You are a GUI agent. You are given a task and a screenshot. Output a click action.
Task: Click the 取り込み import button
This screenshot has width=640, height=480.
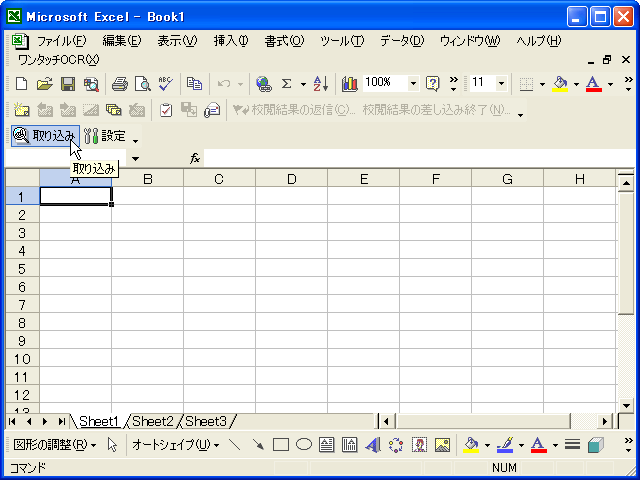45,136
